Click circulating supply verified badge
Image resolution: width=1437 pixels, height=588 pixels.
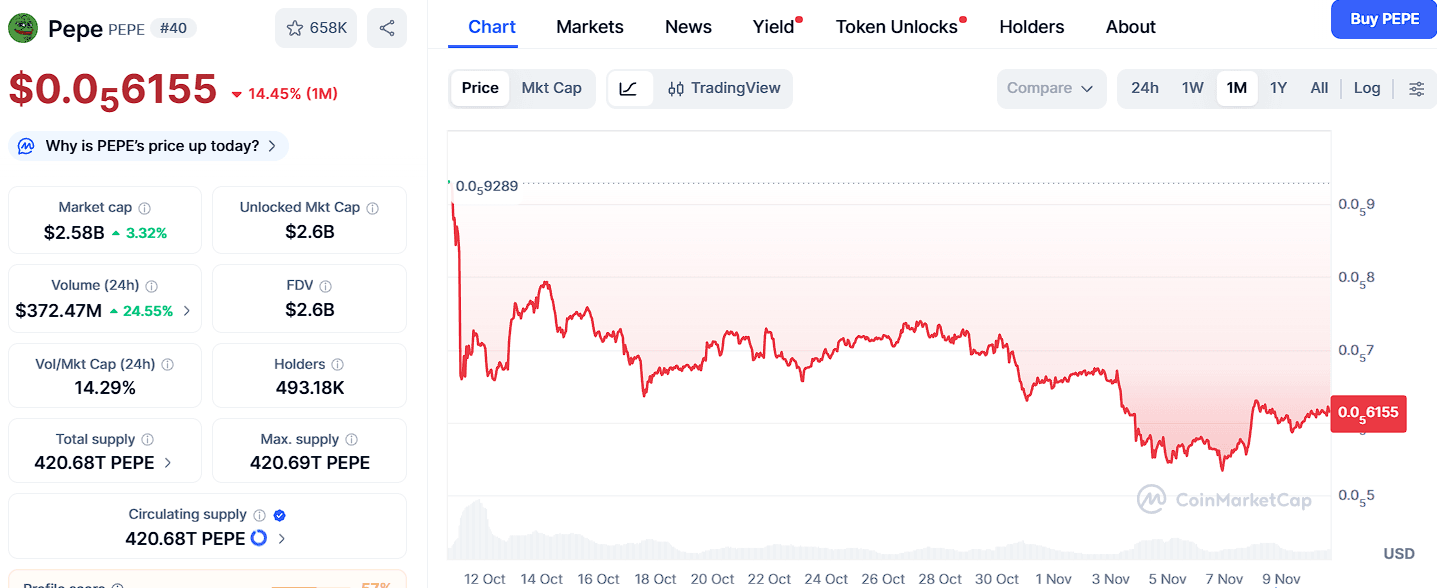280,515
